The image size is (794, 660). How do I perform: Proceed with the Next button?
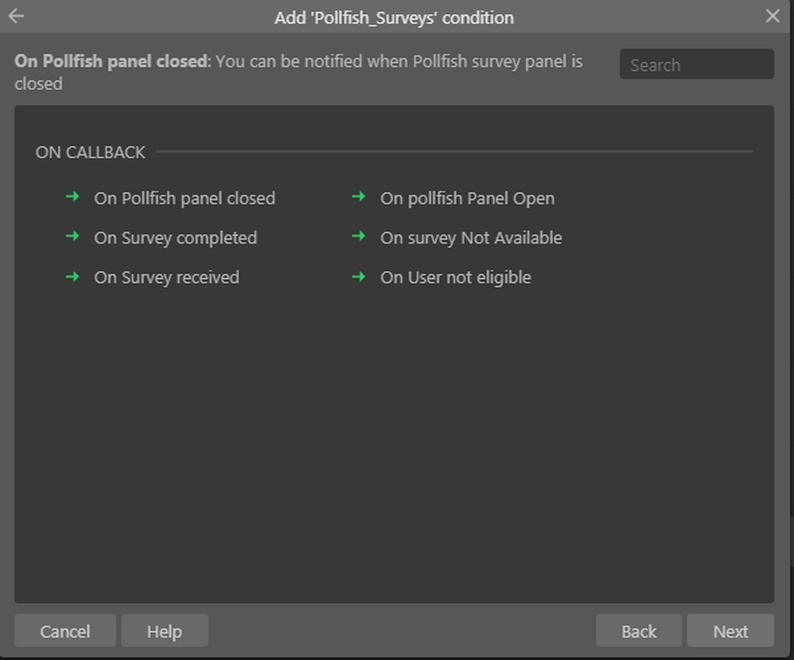click(x=730, y=631)
